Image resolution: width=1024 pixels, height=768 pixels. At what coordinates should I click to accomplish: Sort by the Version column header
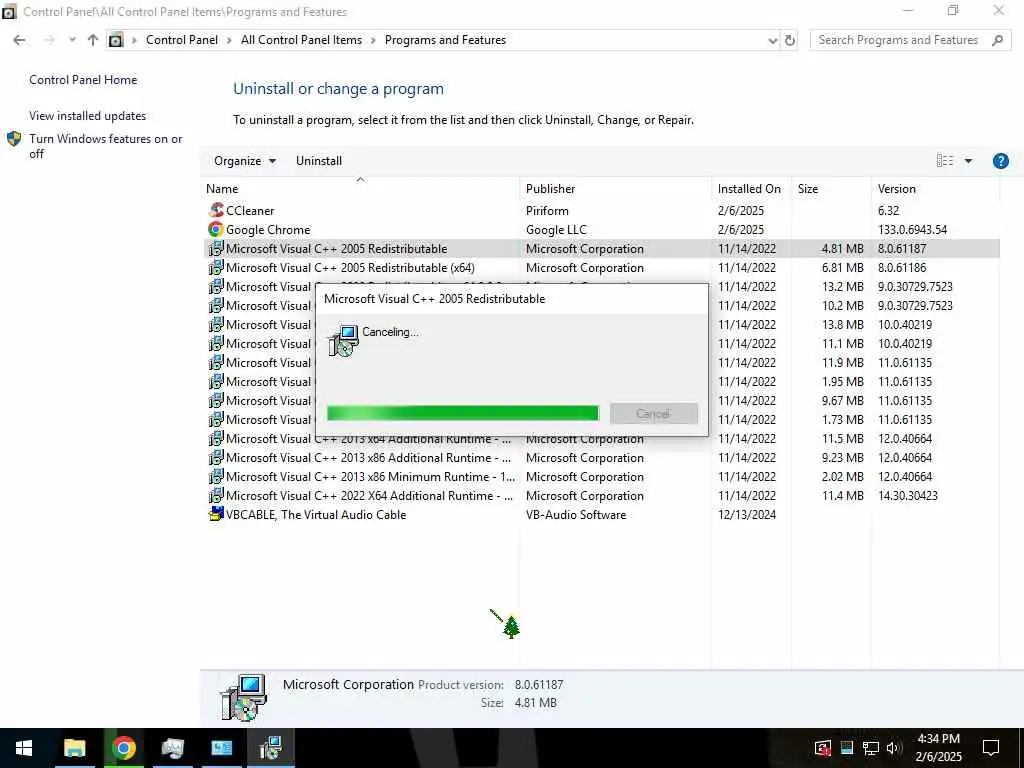[x=935, y=189]
